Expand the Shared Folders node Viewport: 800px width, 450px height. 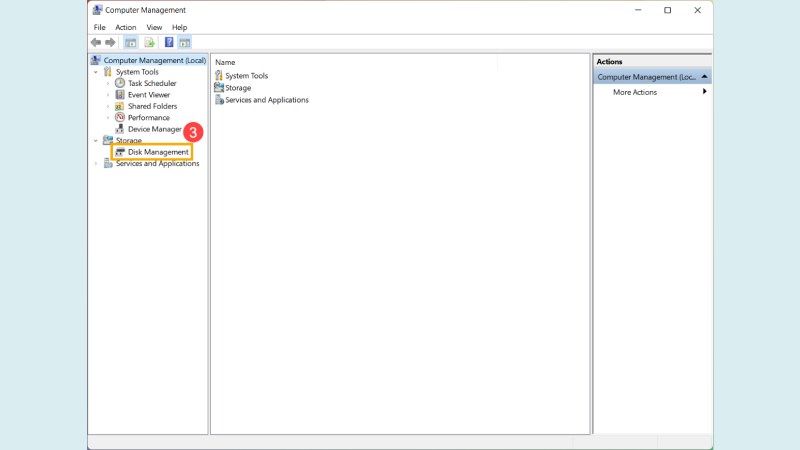pos(108,106)
